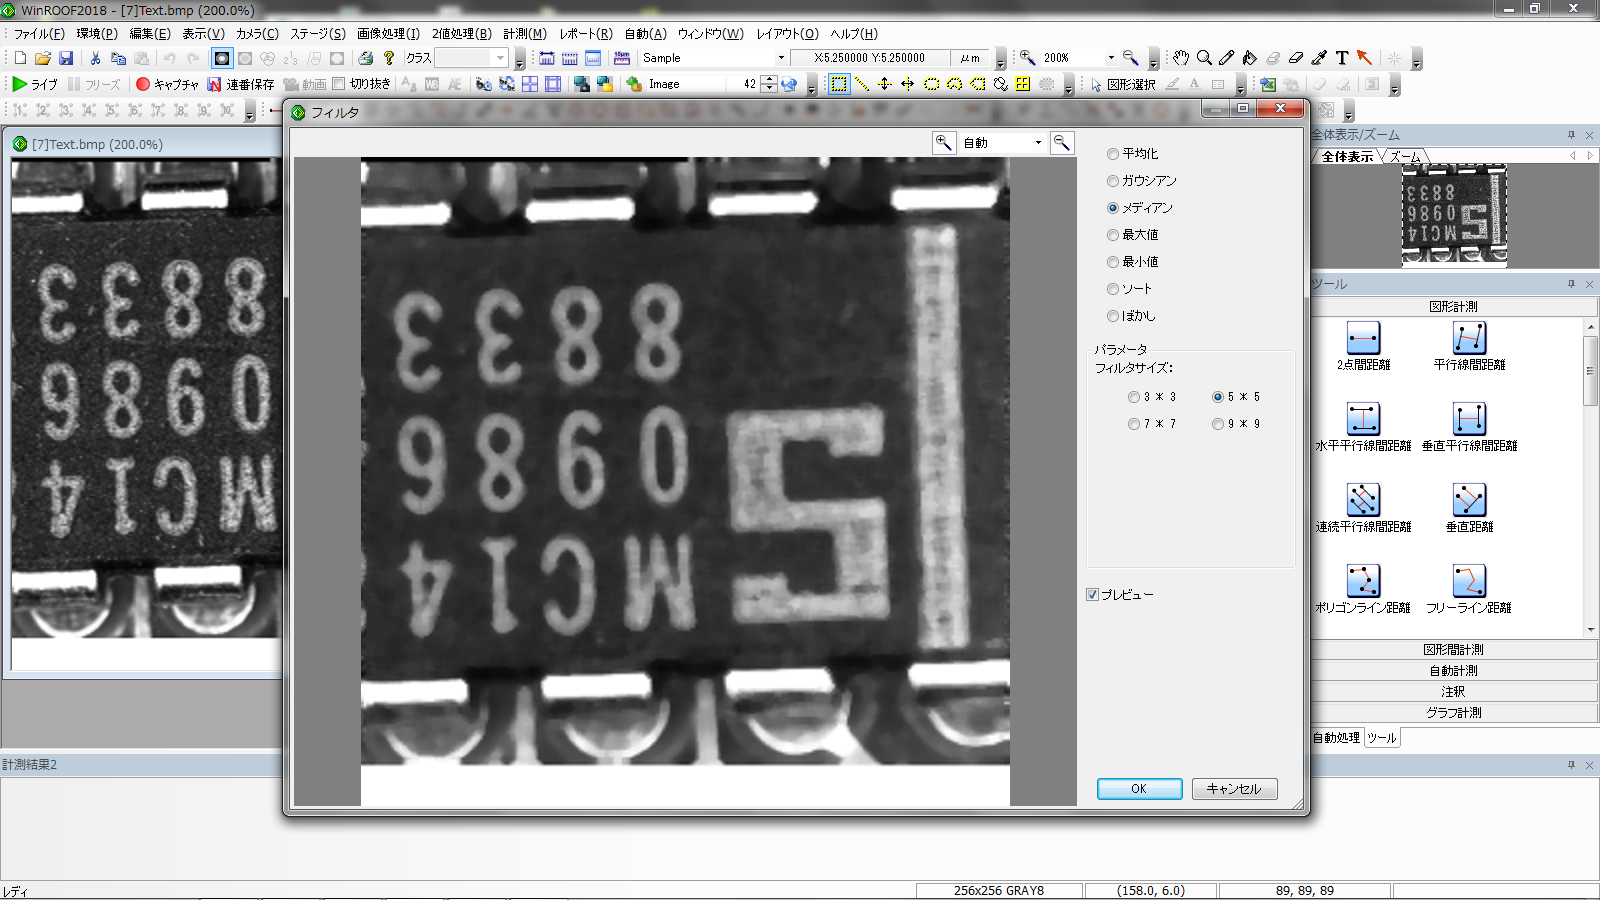Screen dimensions: 1600x900
Task: Expand the グラフ計測 section
Action: pos(1453,713)
